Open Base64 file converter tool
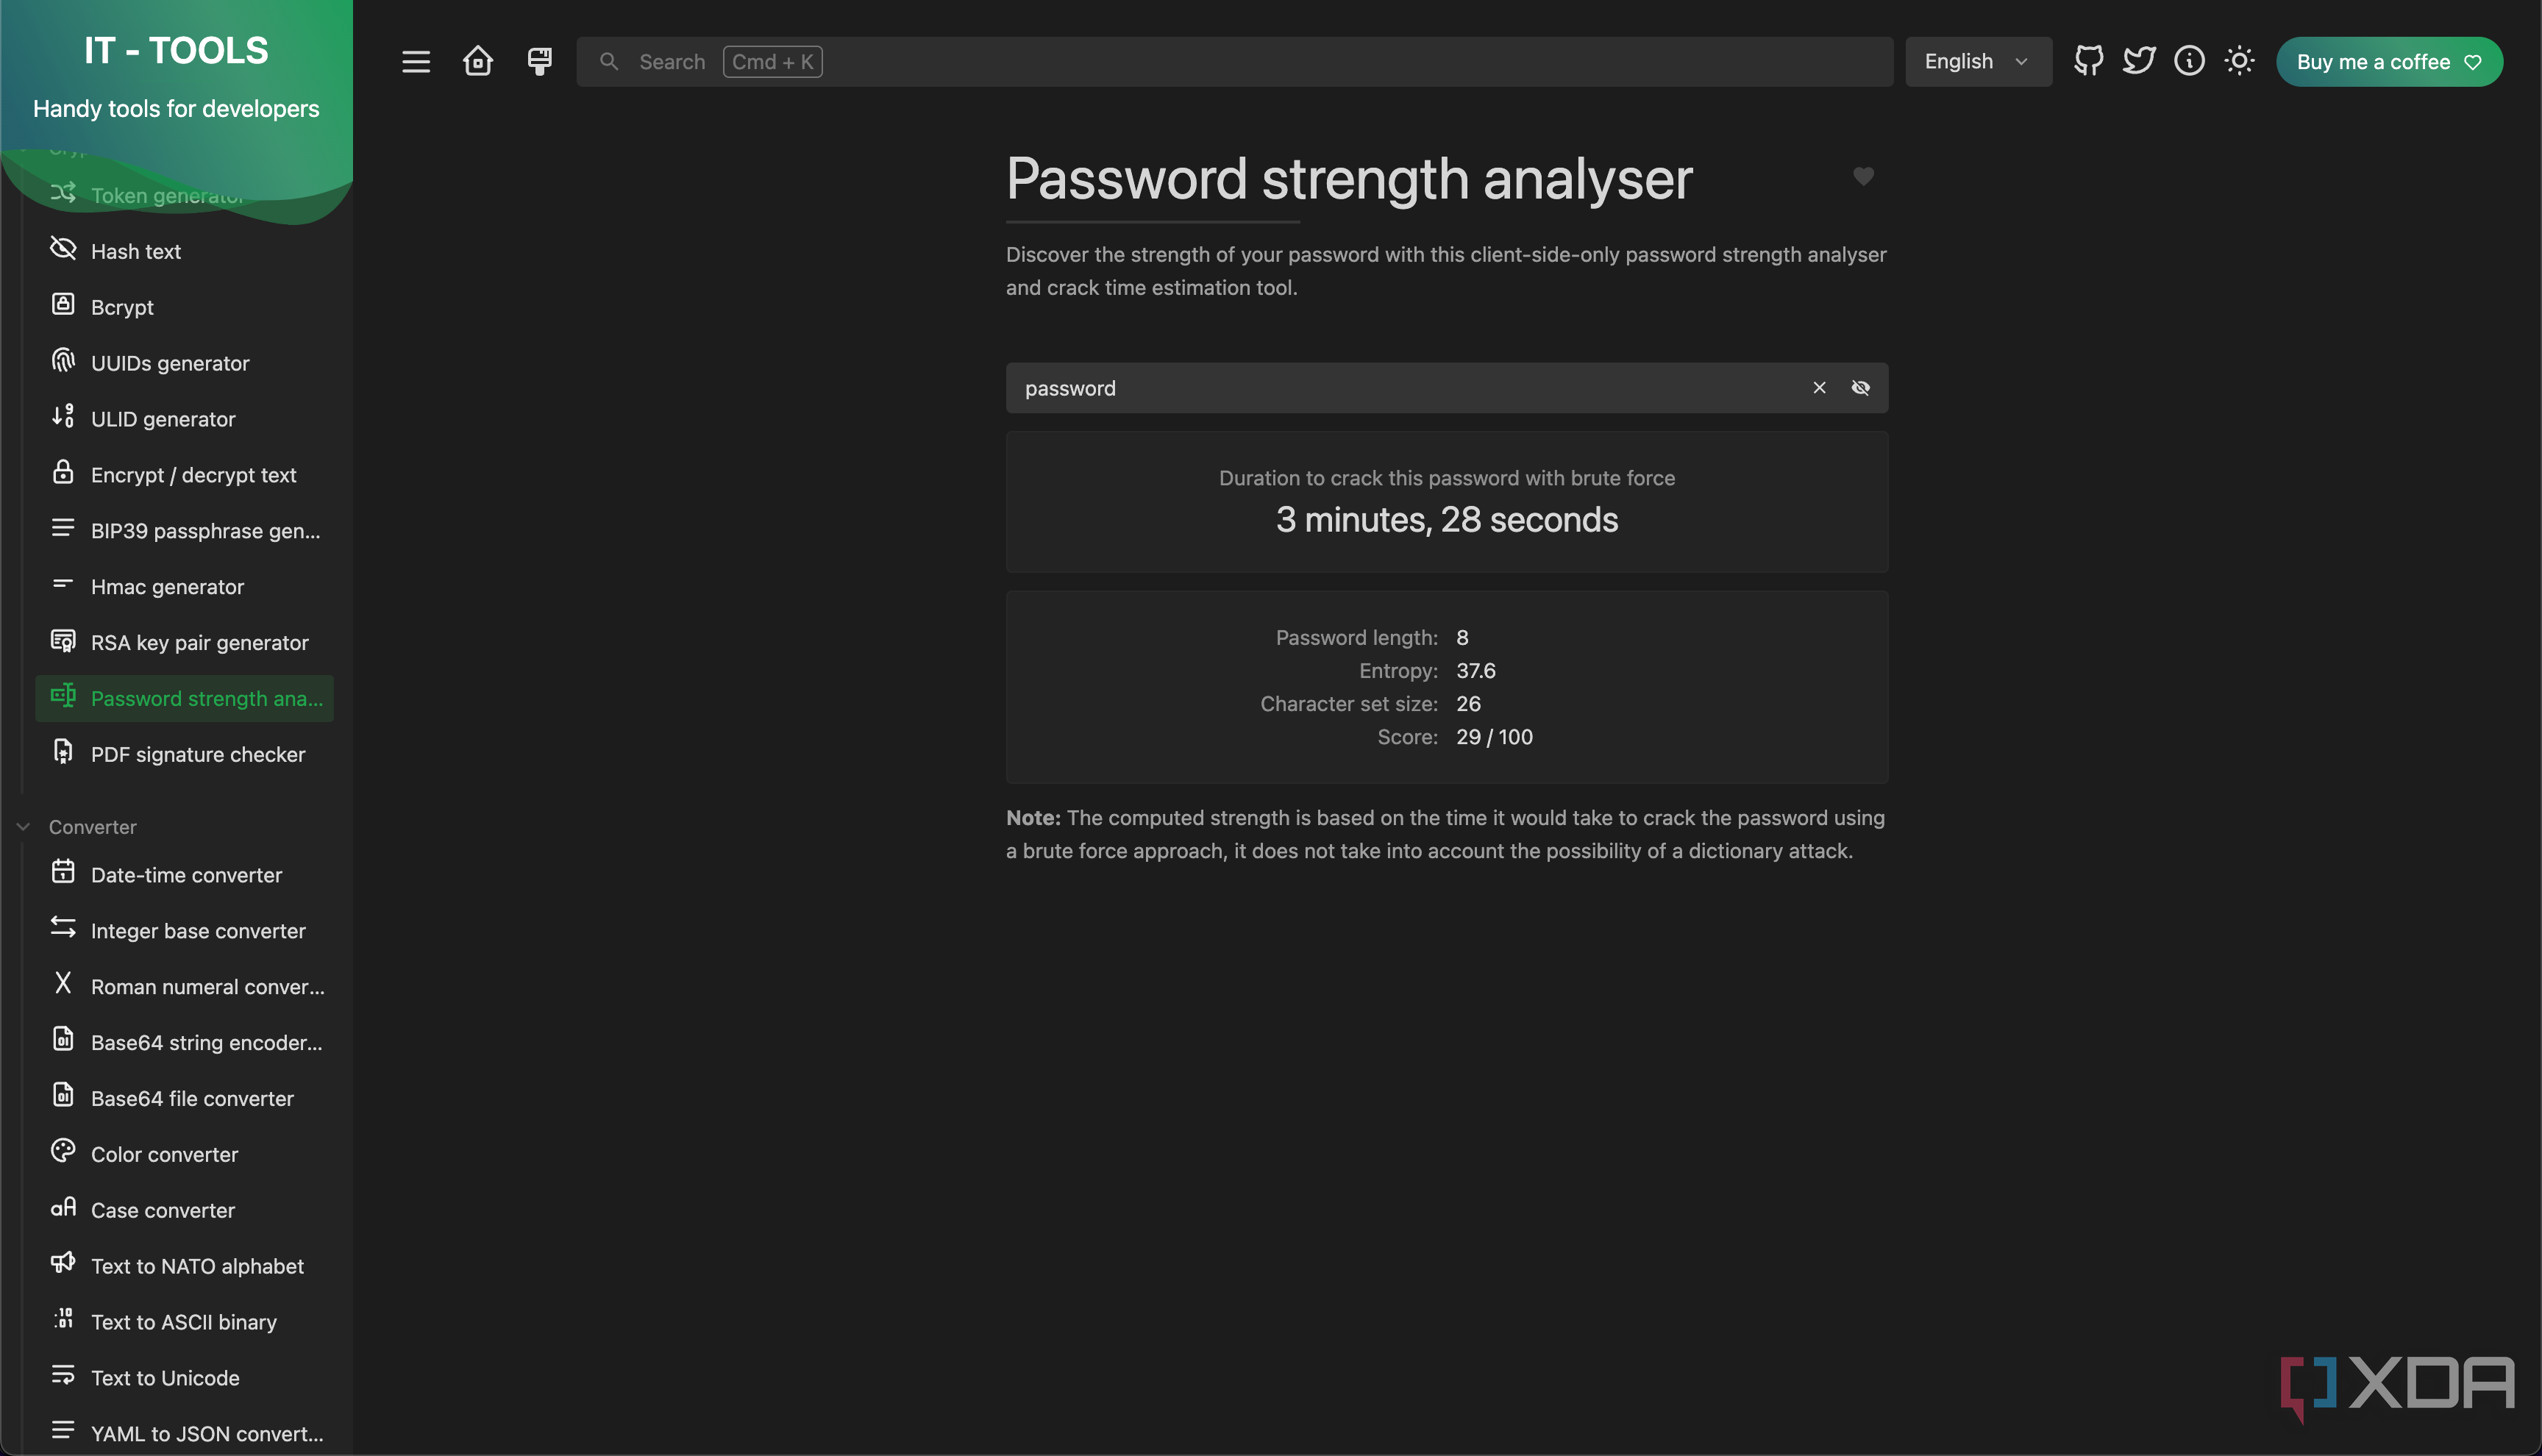The image size is (2542, 1456). pyautogui.click(x=184, y=1099)
